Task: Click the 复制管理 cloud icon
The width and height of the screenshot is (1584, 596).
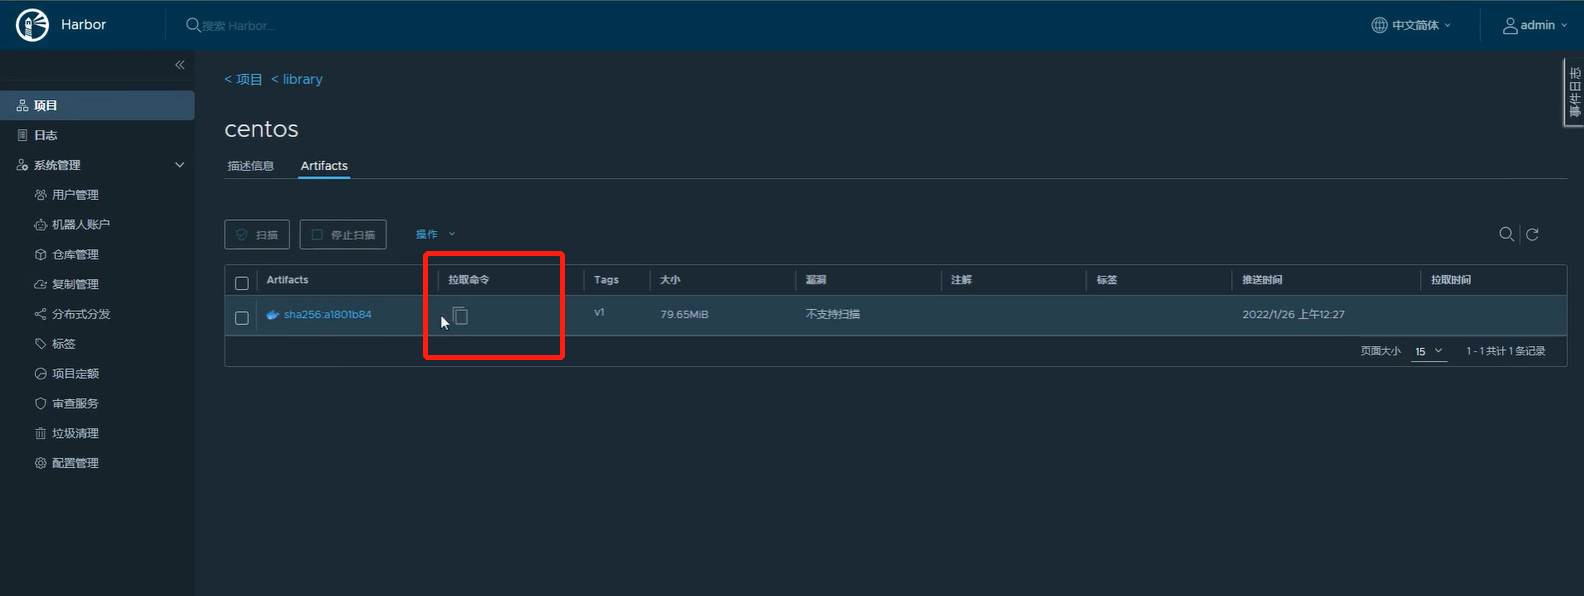Action: point(41,284)
